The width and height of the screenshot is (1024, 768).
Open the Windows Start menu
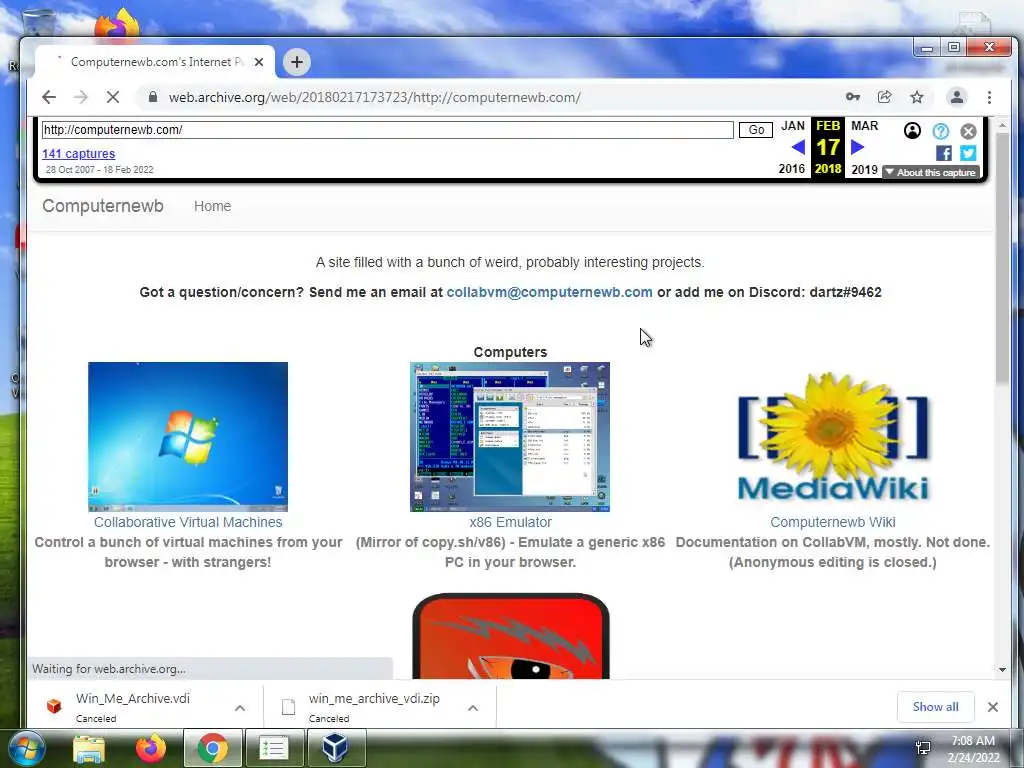click(x=26, y=748)
